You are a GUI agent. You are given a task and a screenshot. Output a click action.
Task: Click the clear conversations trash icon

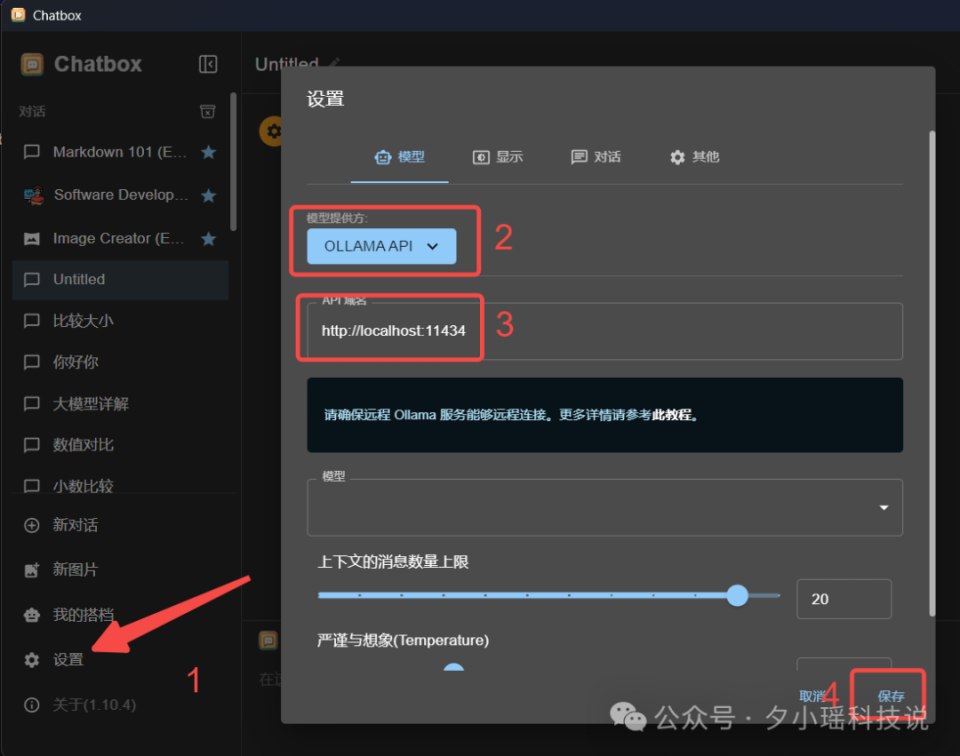pos(208,111)
